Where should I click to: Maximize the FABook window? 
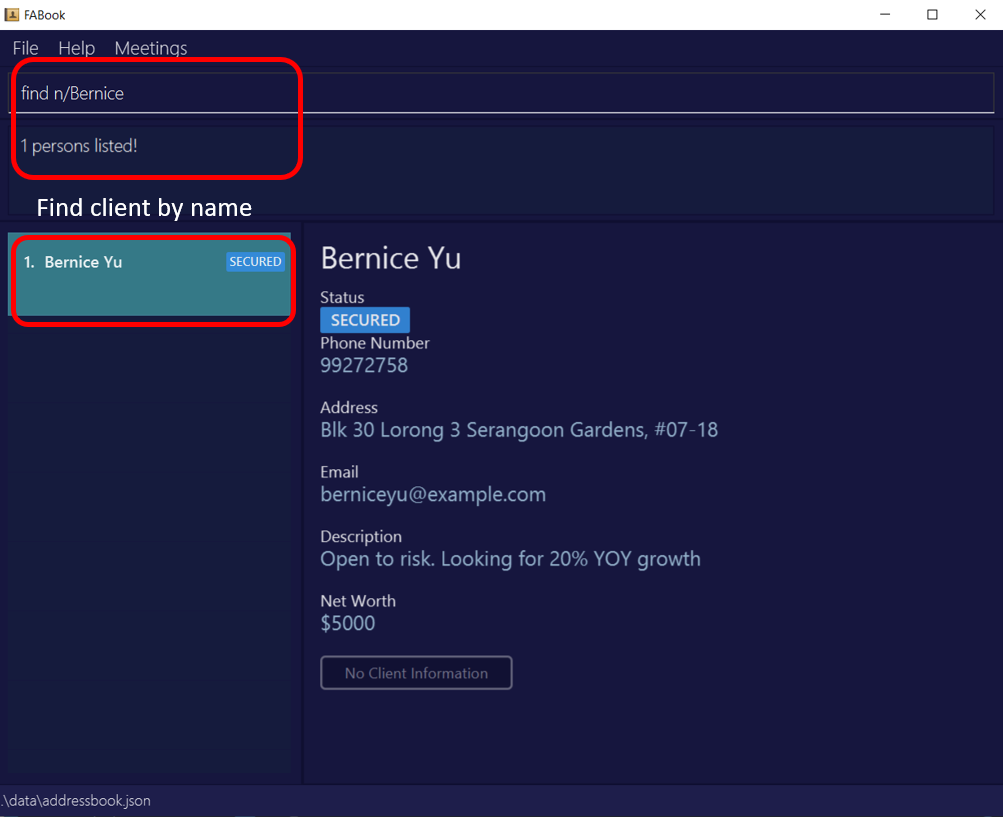click(x=933, y=14)
